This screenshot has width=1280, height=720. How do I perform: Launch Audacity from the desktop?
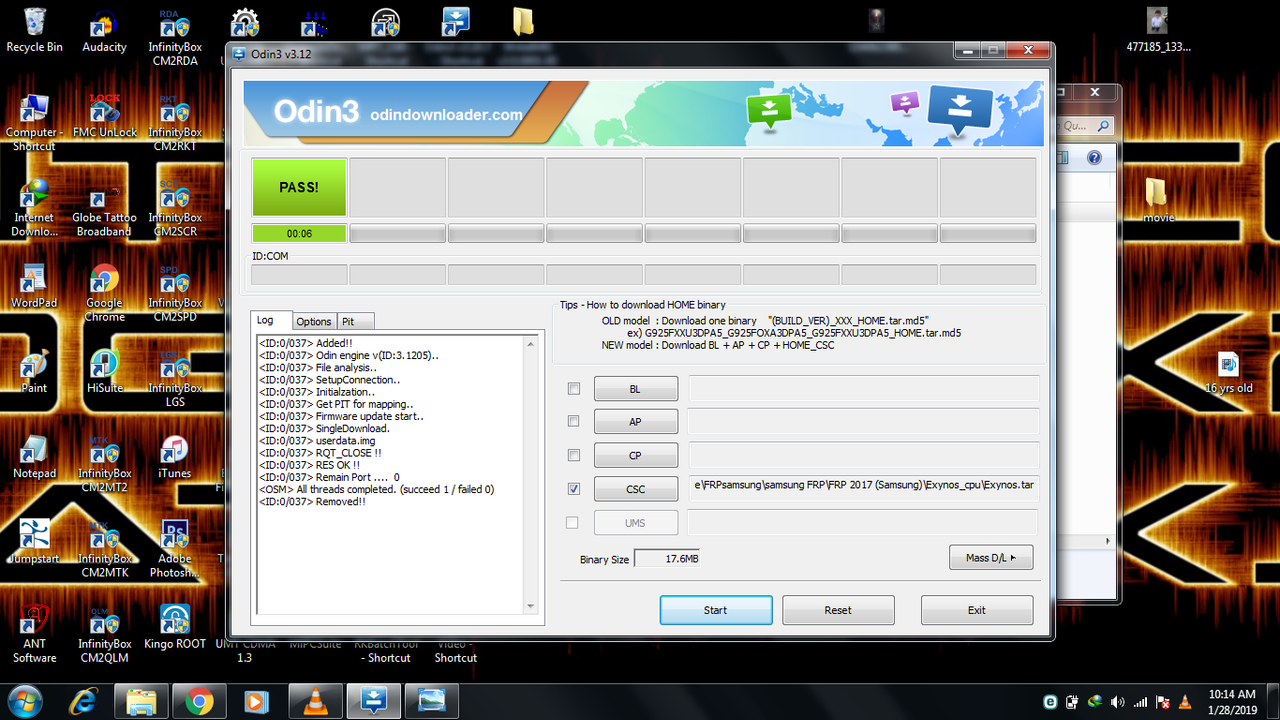[104, 30]
